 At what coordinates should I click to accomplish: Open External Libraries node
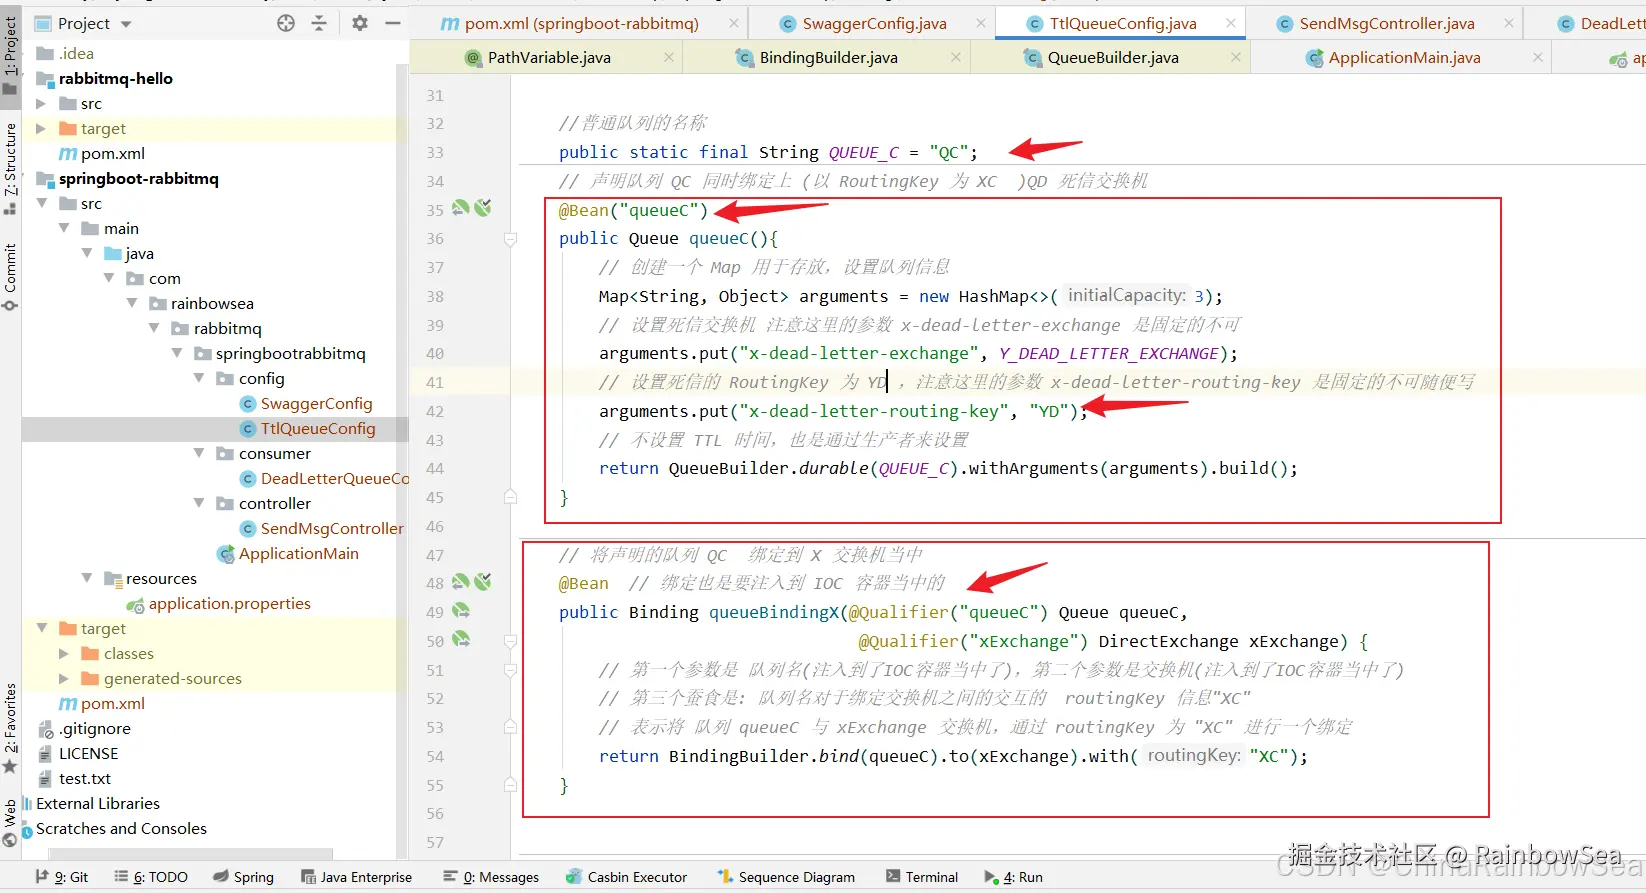click(x=97, y=803)
